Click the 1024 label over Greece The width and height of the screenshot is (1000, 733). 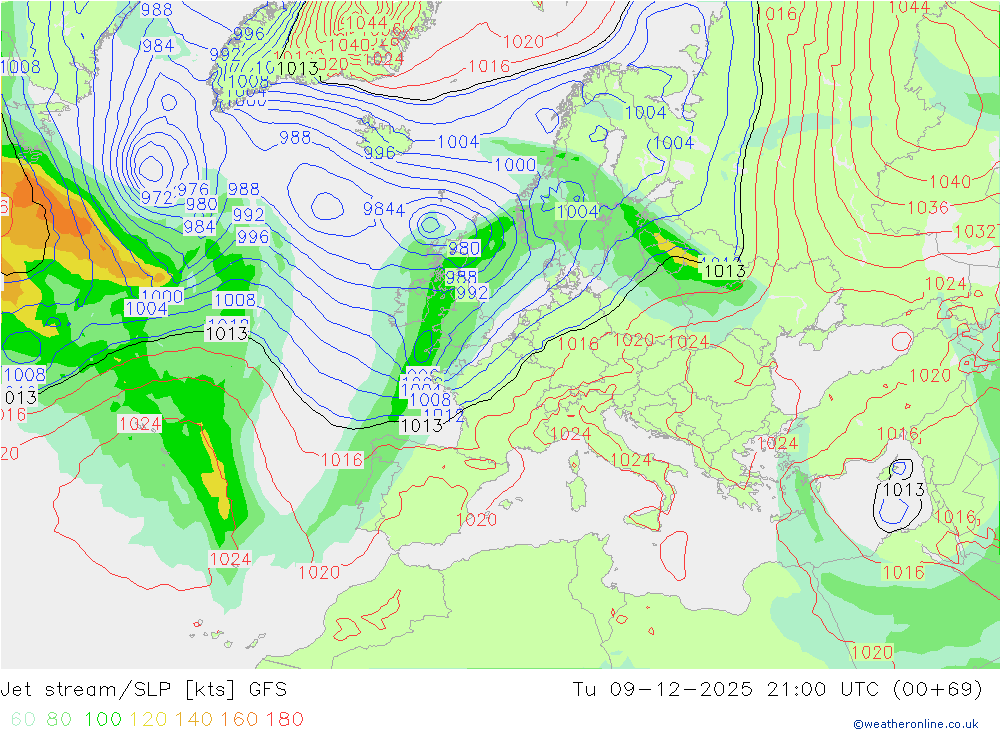[777, 443]
